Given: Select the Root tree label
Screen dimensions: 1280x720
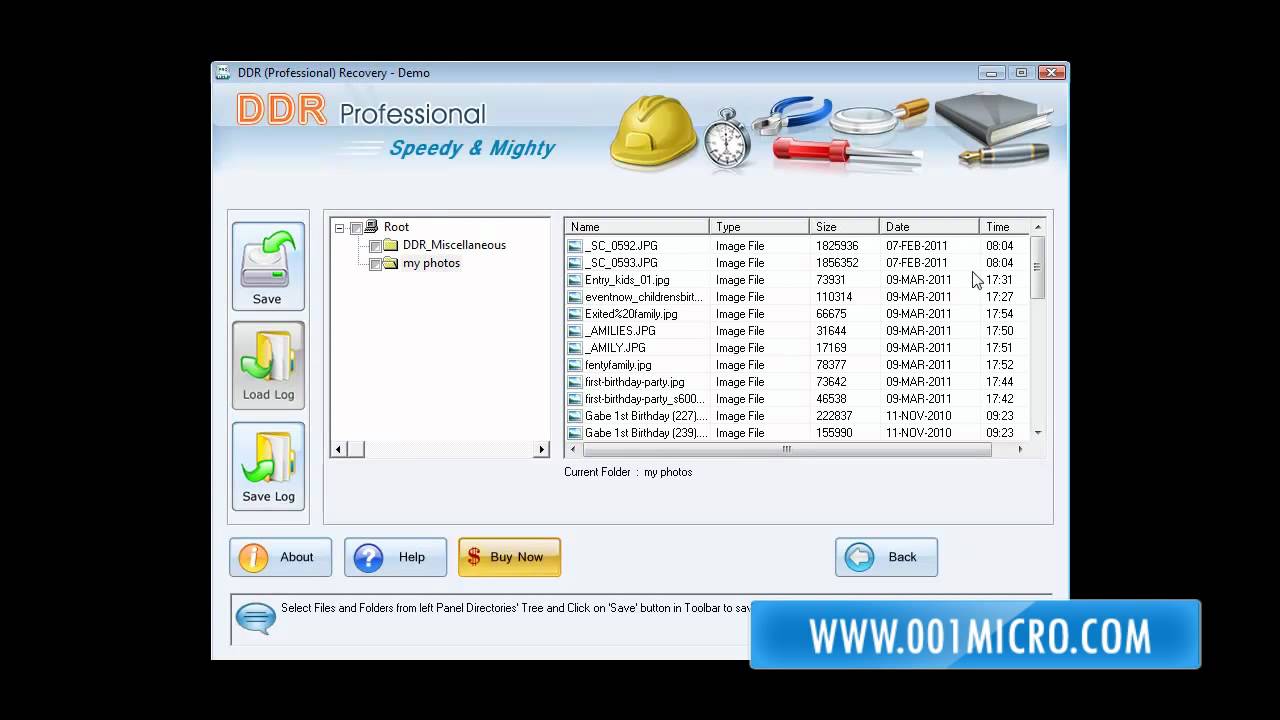Looking at the screenshot, I should click(x=396, y=227).
